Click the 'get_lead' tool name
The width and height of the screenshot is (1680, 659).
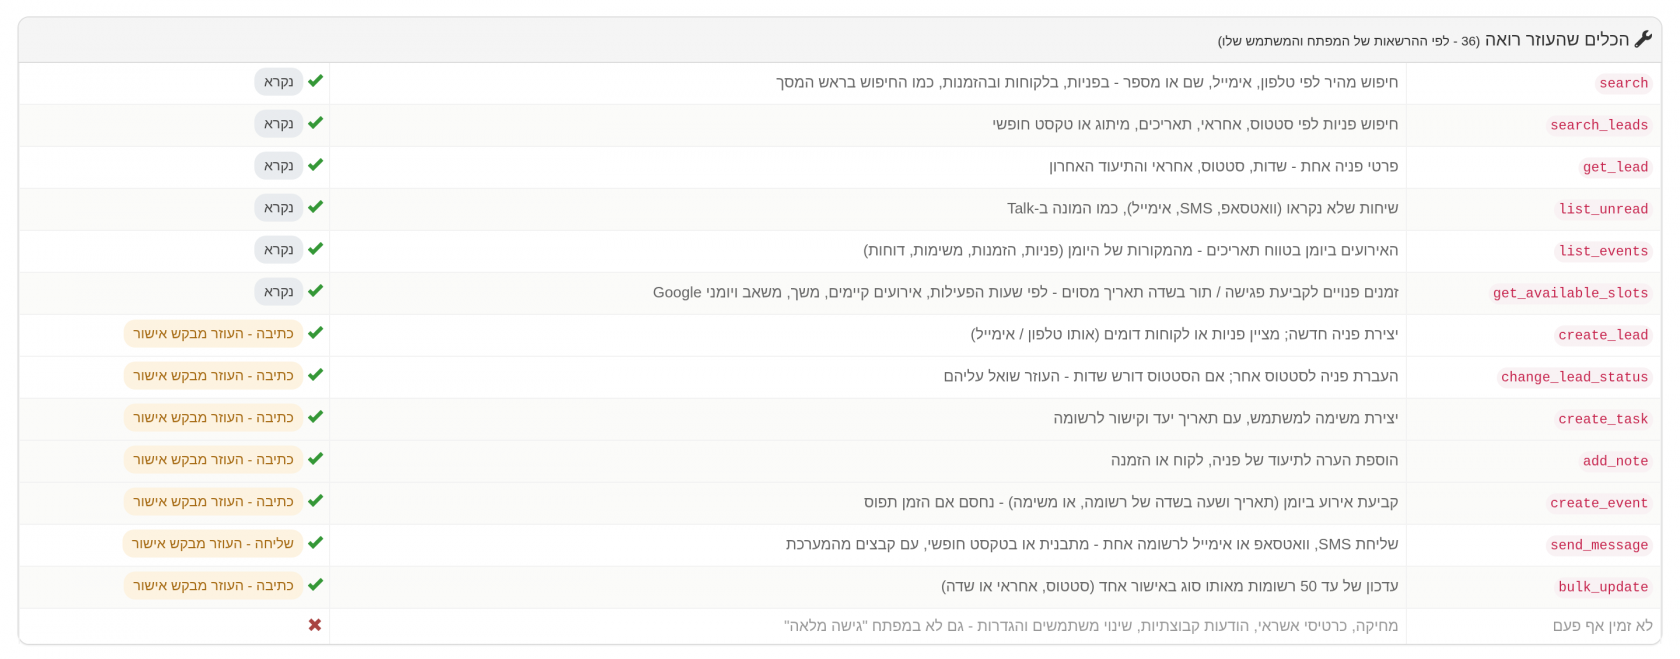[1615, 167]
